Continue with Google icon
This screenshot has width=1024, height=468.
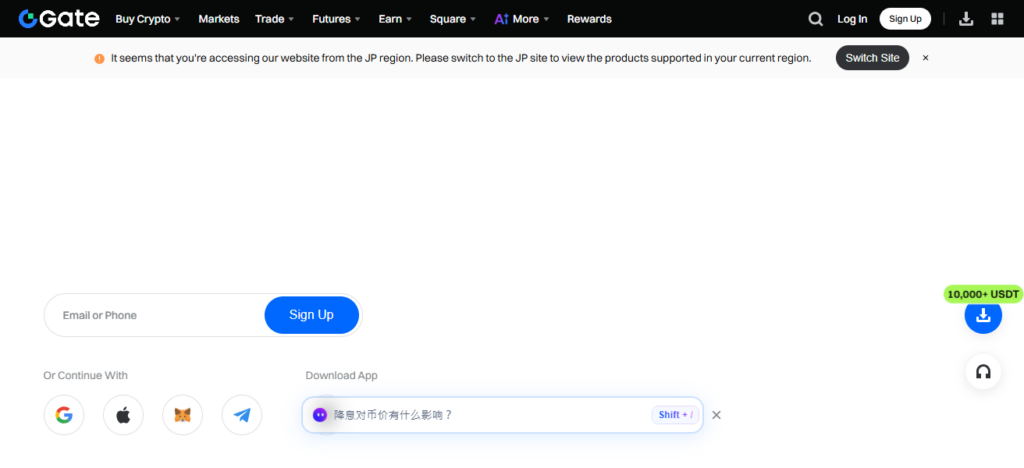tap(64, 415)
